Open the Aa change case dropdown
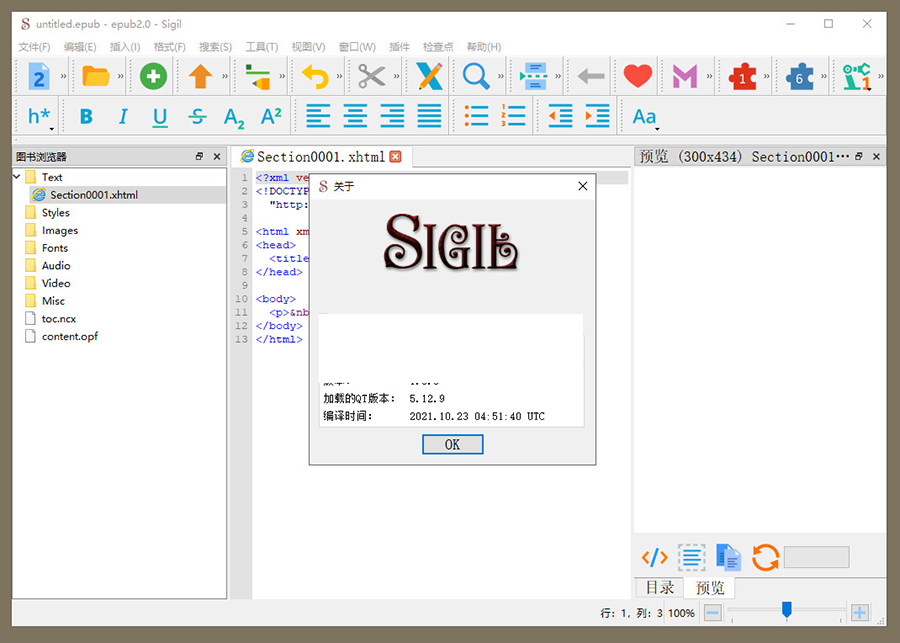 point(645,117)
